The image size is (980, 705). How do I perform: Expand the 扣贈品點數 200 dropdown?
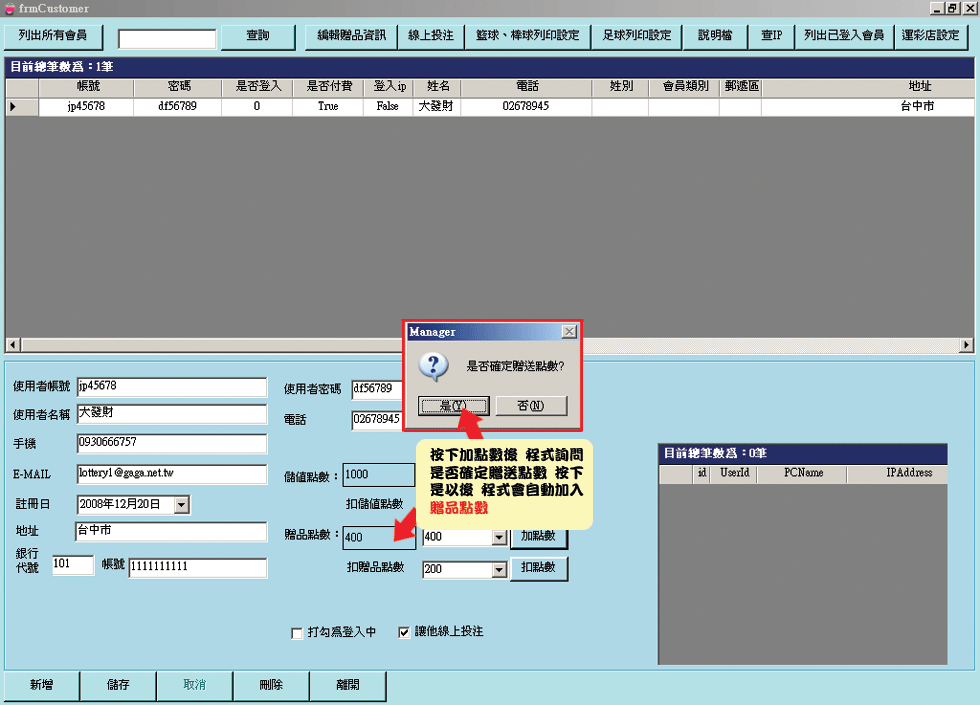point(499,570)
